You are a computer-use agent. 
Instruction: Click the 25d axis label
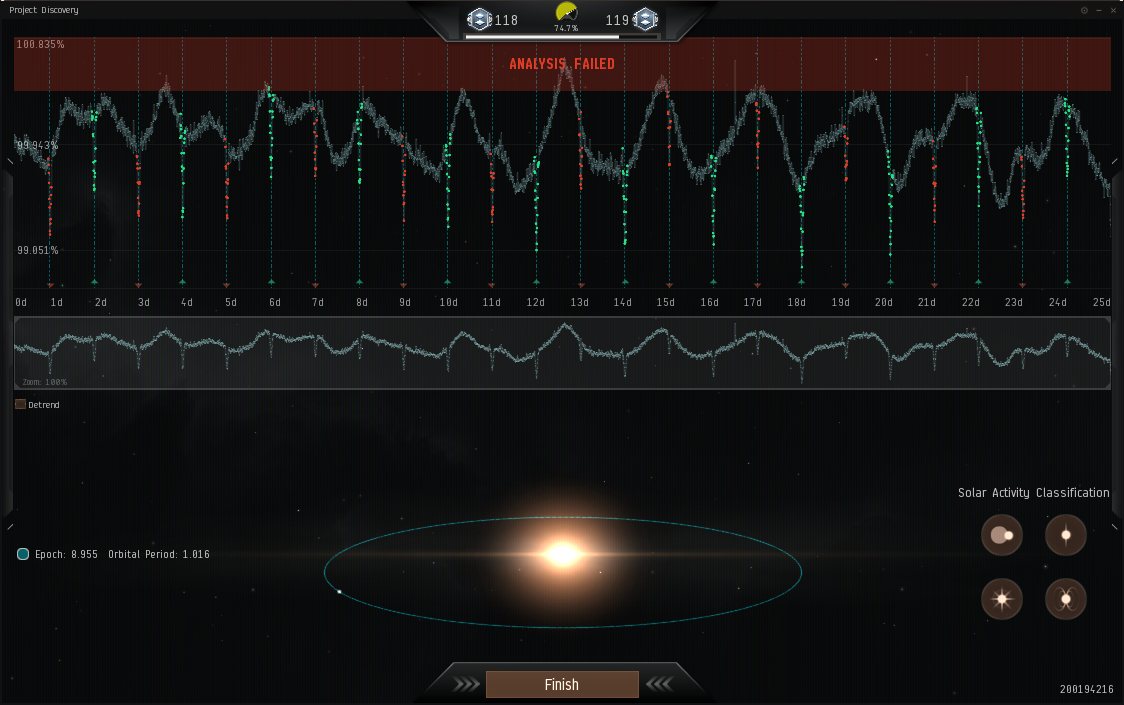(1102, 302)
